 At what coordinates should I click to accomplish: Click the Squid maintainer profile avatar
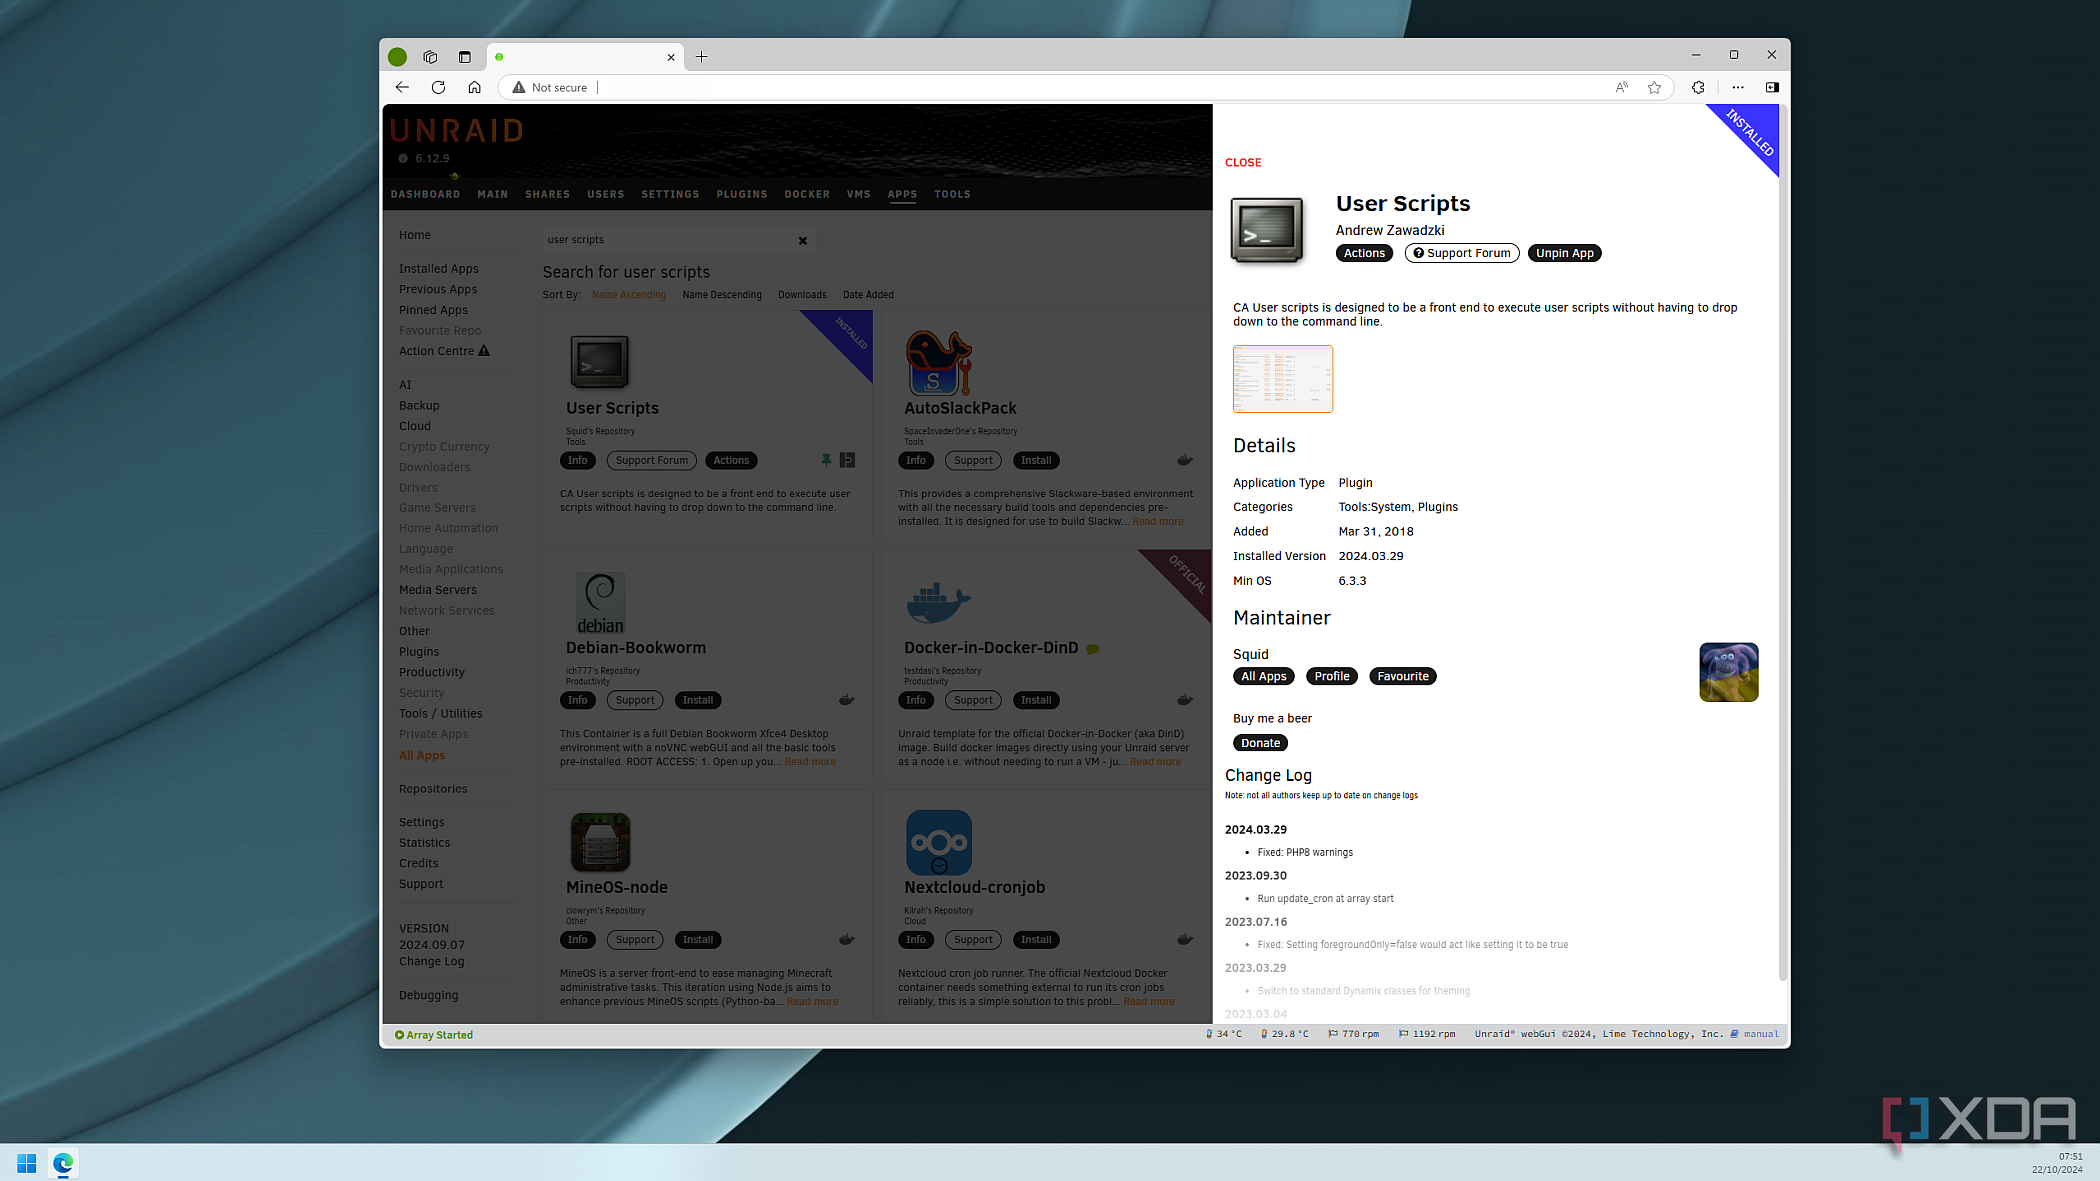click(1728, 672)
